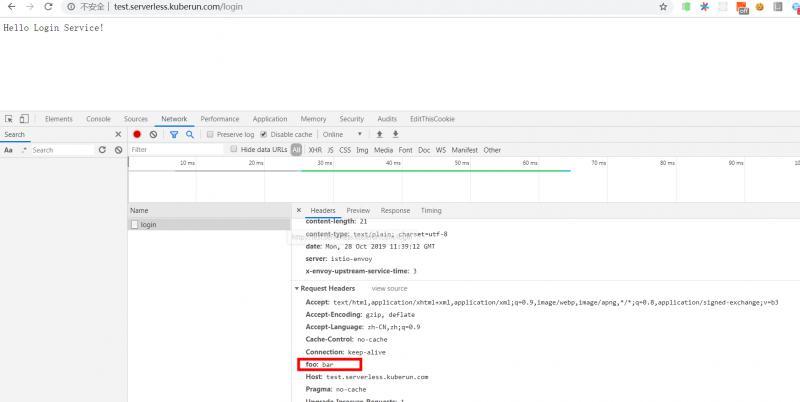Click the blue asterisk extension icon
The width and height of the screenshot is (800, 402).
(705, 7)
